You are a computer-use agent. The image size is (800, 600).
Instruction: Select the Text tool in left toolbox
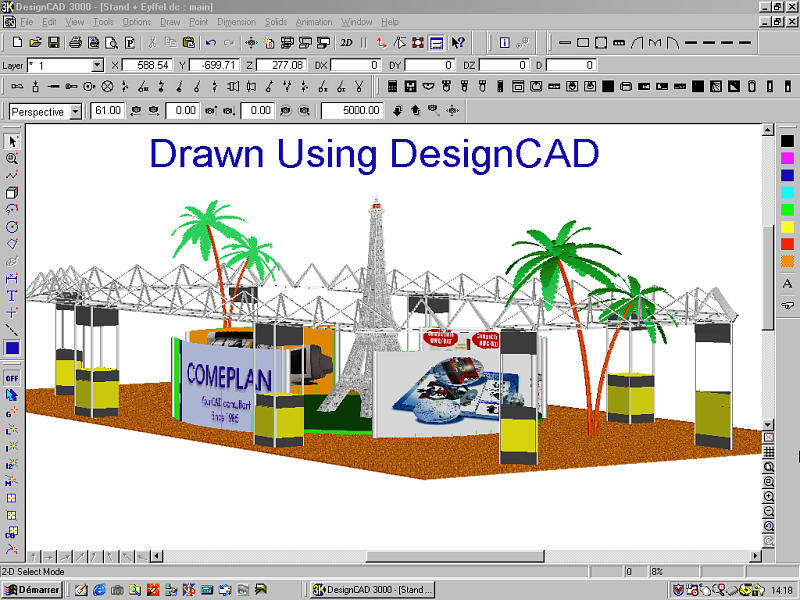coord(12,295)
